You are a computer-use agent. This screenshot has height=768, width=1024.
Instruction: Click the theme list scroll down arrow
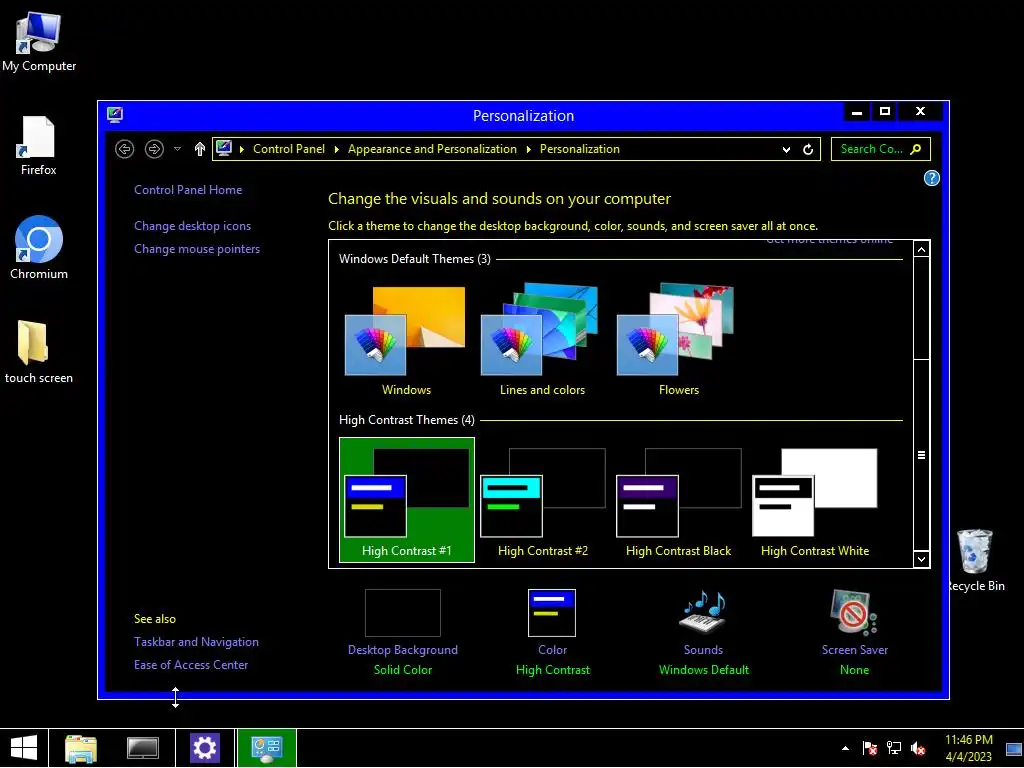click(x=921, y=559)
